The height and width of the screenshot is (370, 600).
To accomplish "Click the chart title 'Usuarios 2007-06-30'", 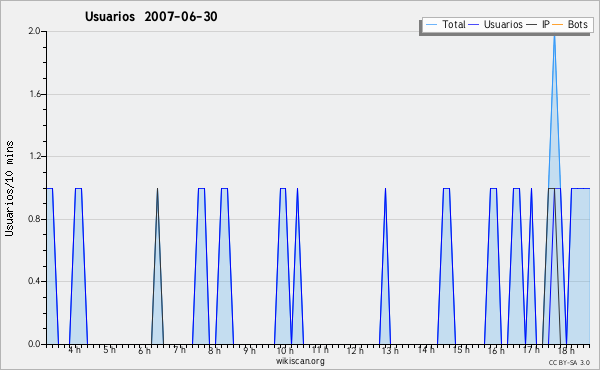I will (x=151, y=17).
